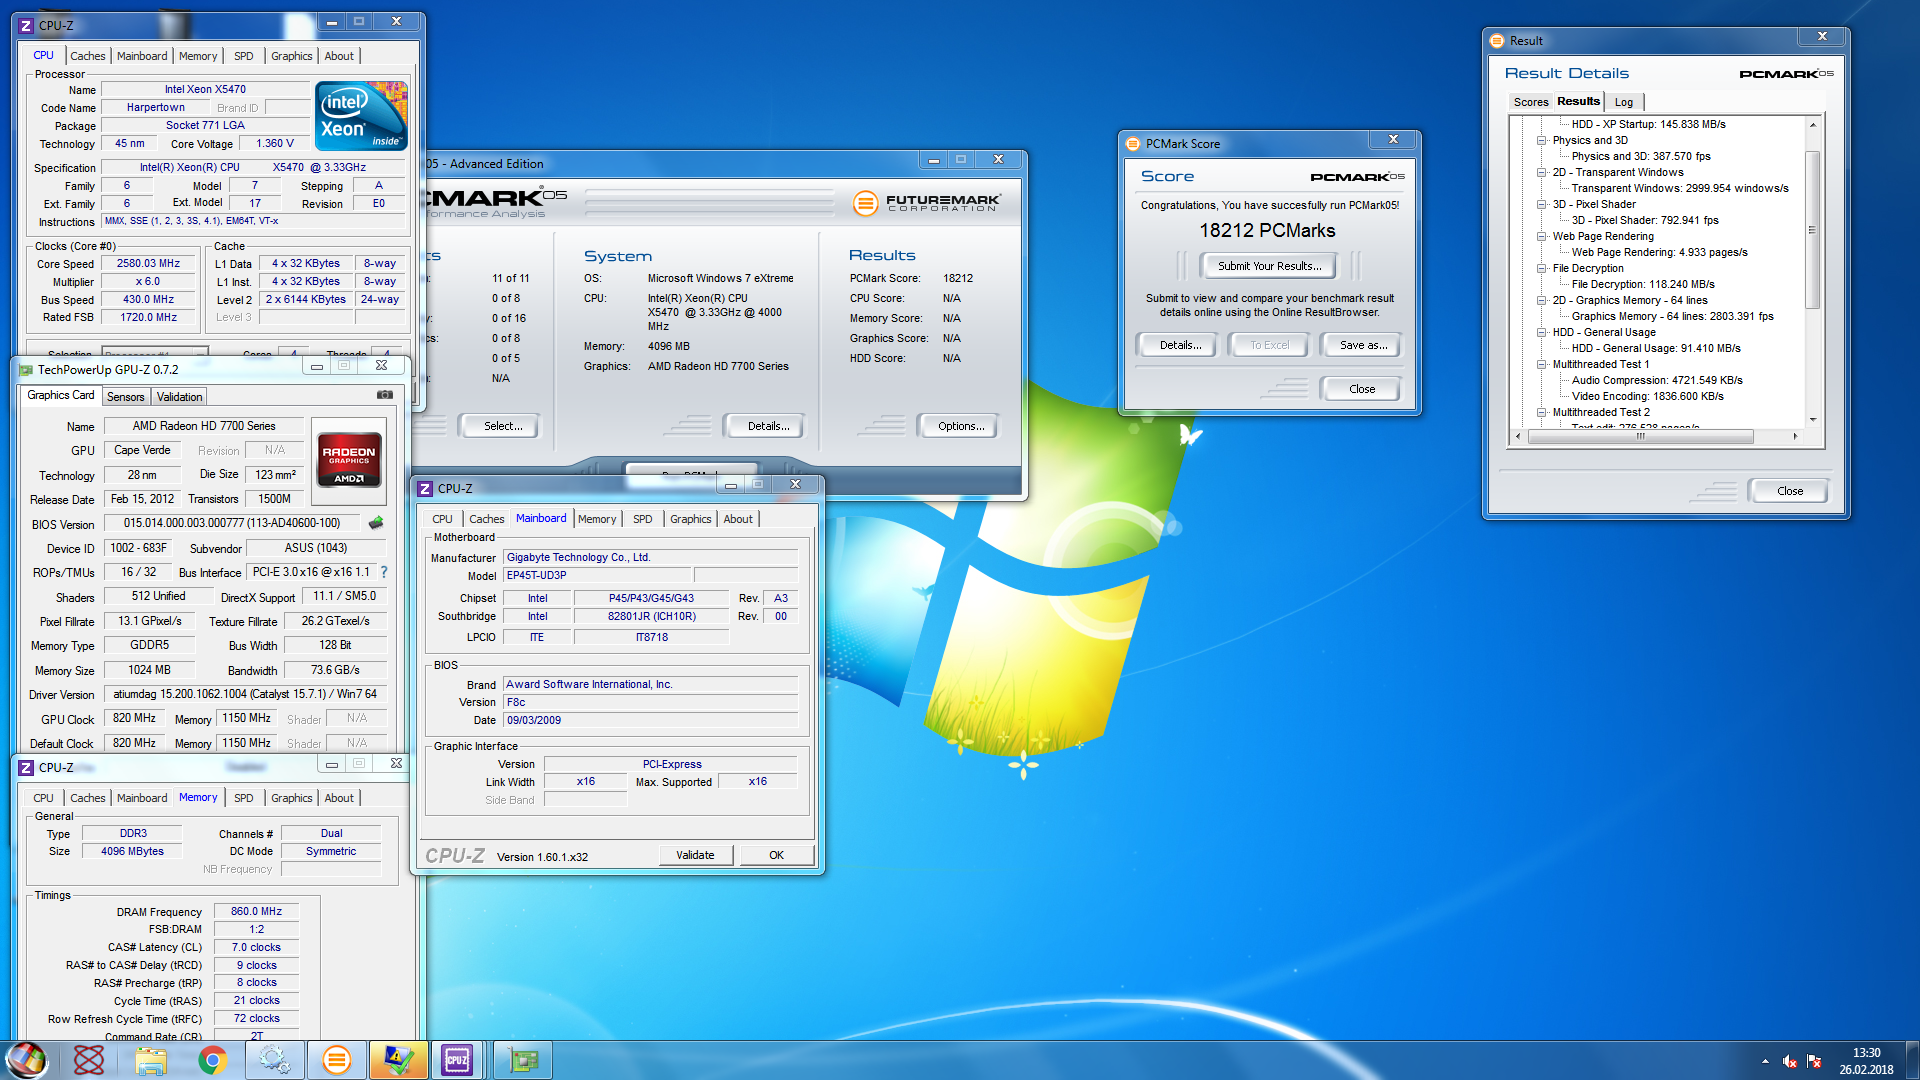Collapse the Physics and 3D node
The height and width of the screenshot is (1080, 1920).
[1542, 141]
